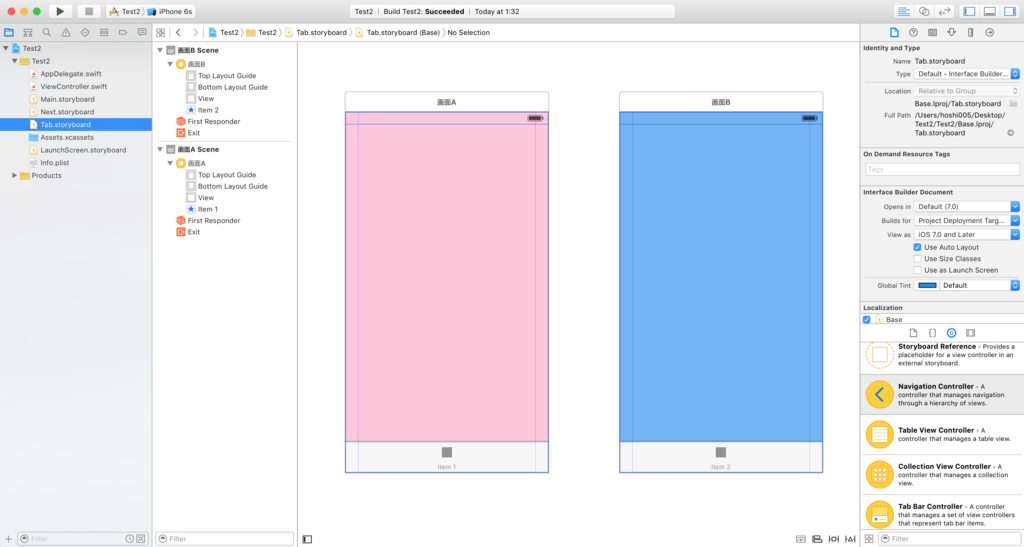
Task: Open the Debug navigator tab
Action: [104, 32]
